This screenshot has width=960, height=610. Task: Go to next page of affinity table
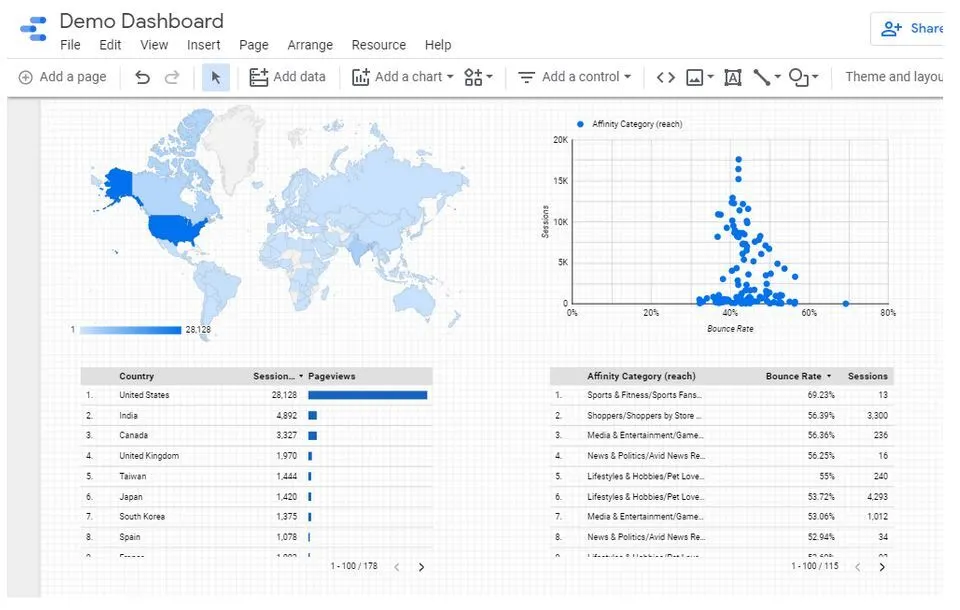tap(882, 567)
